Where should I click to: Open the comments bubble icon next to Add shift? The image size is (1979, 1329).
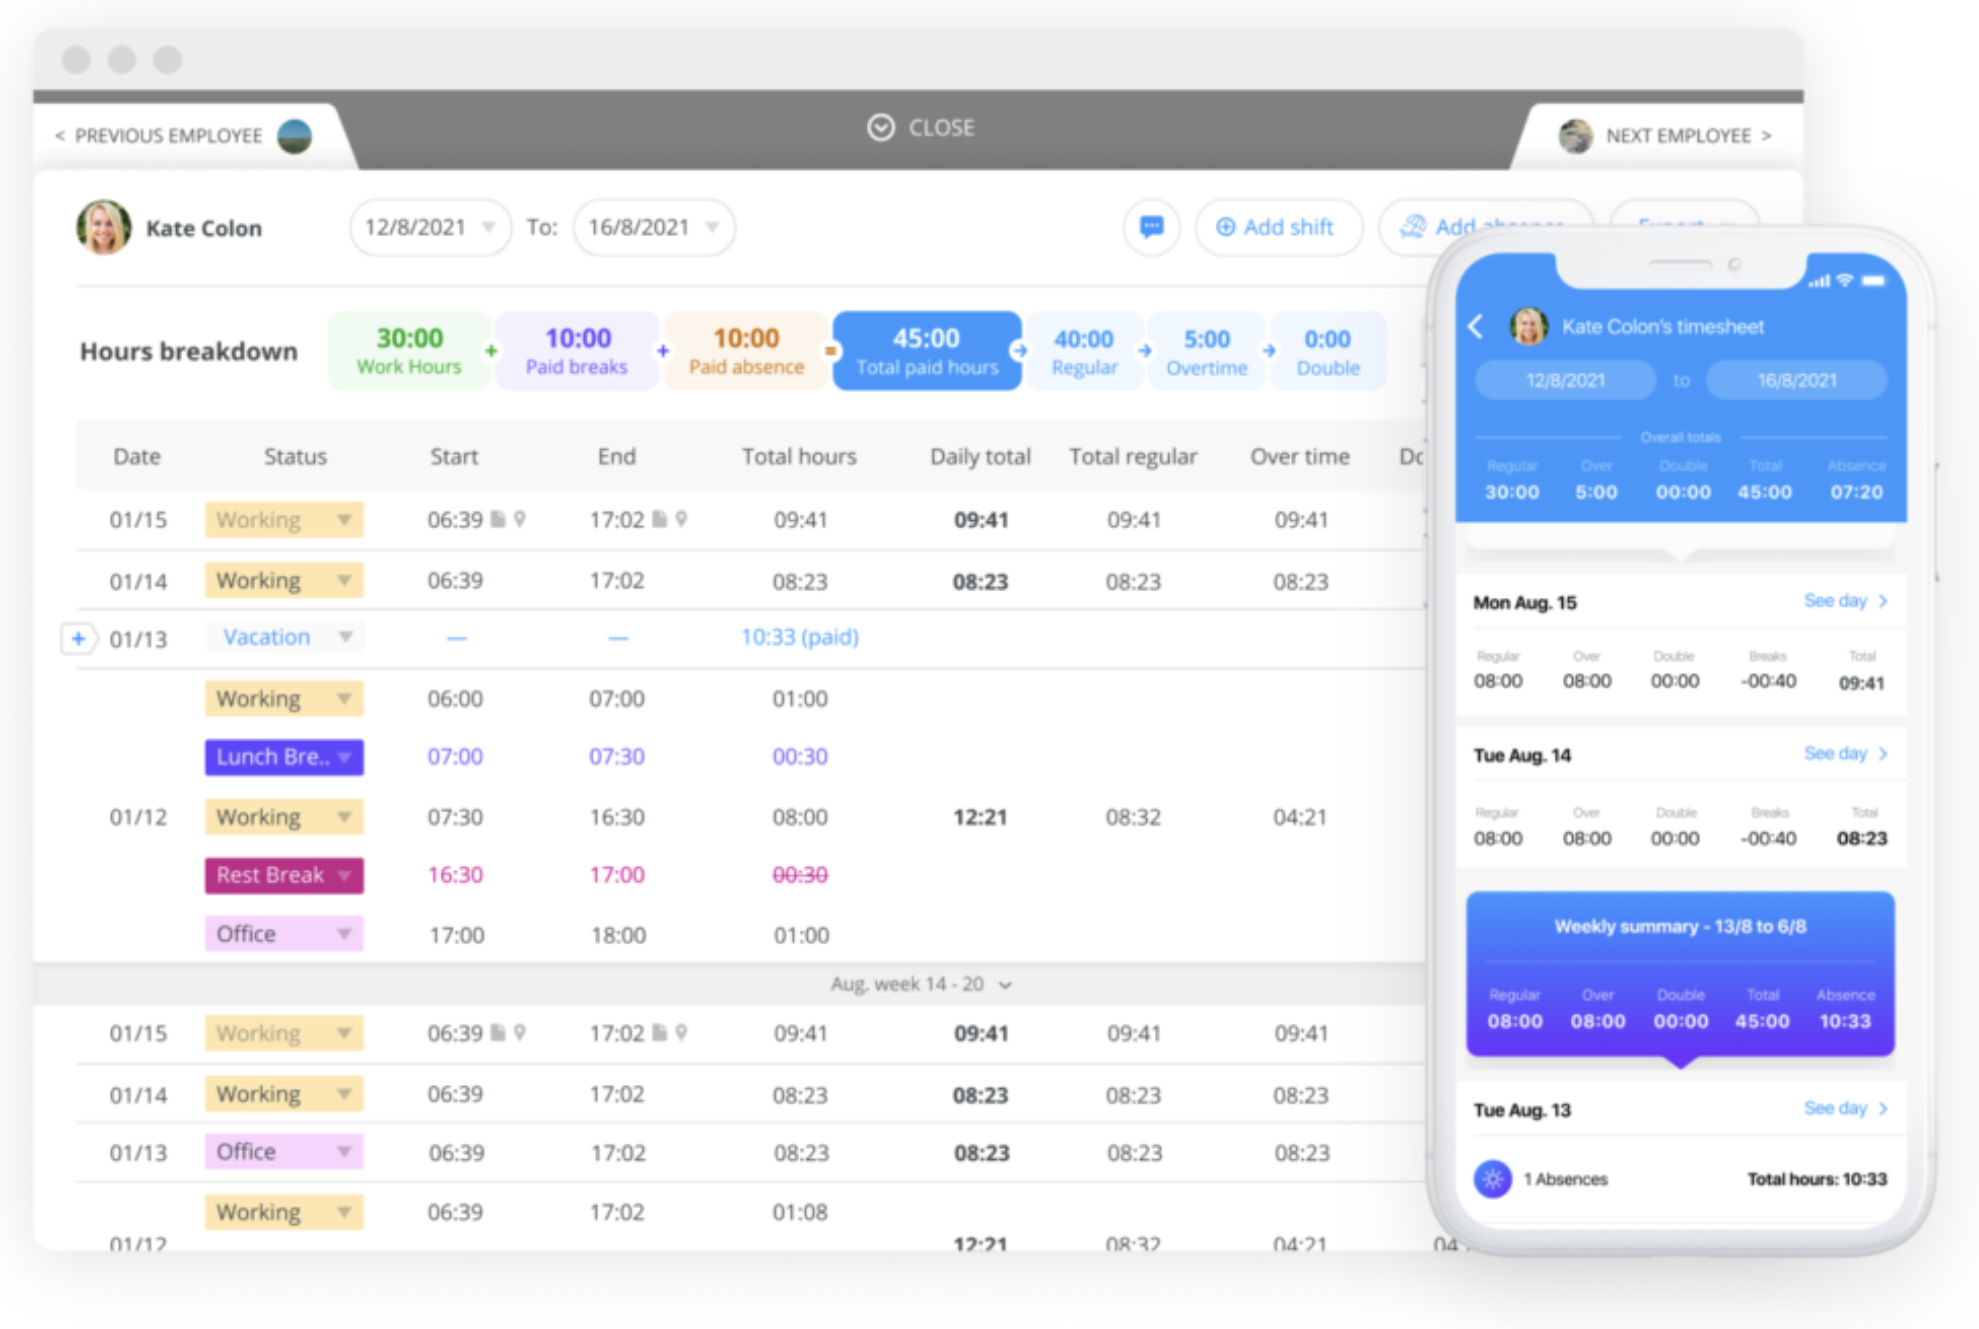[1152, 227]
